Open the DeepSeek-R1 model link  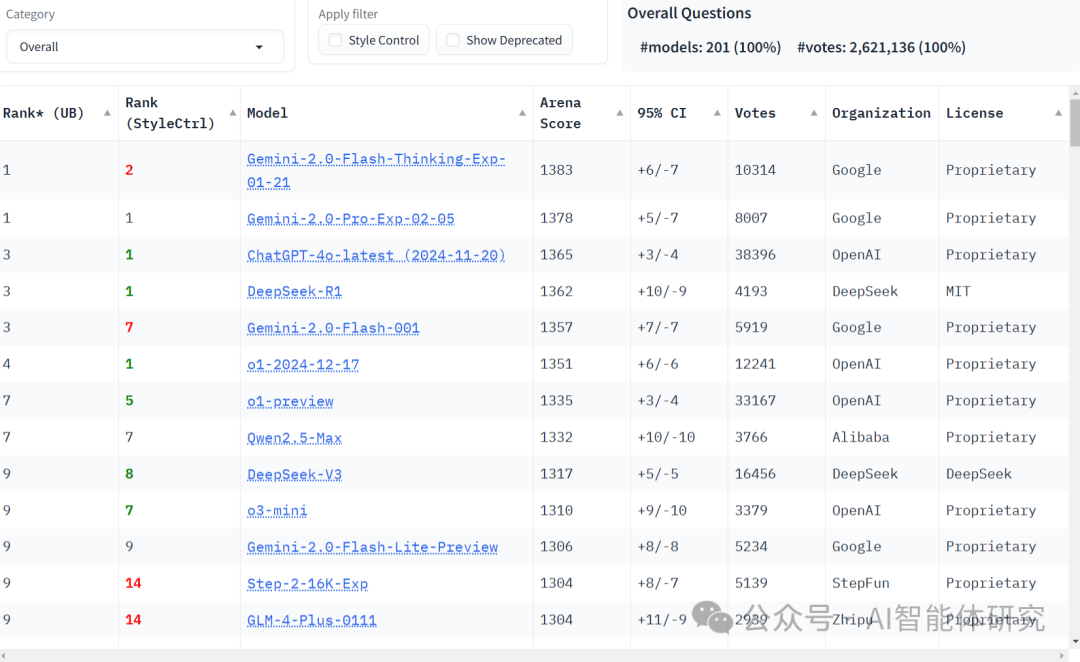tap(294, 291)
